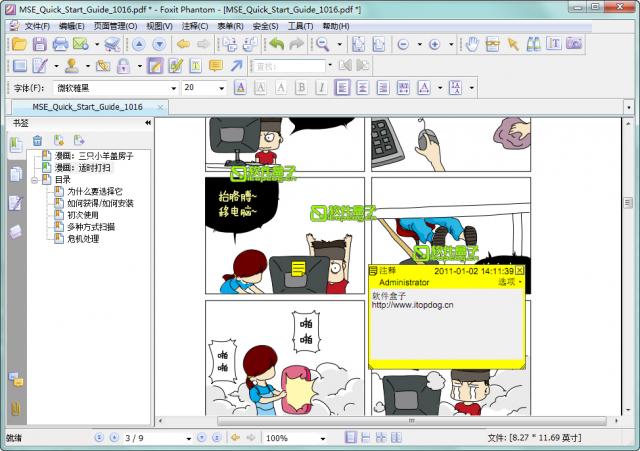Toggle Italic text formatting
The image size is (640, 451).
(321, 88)
